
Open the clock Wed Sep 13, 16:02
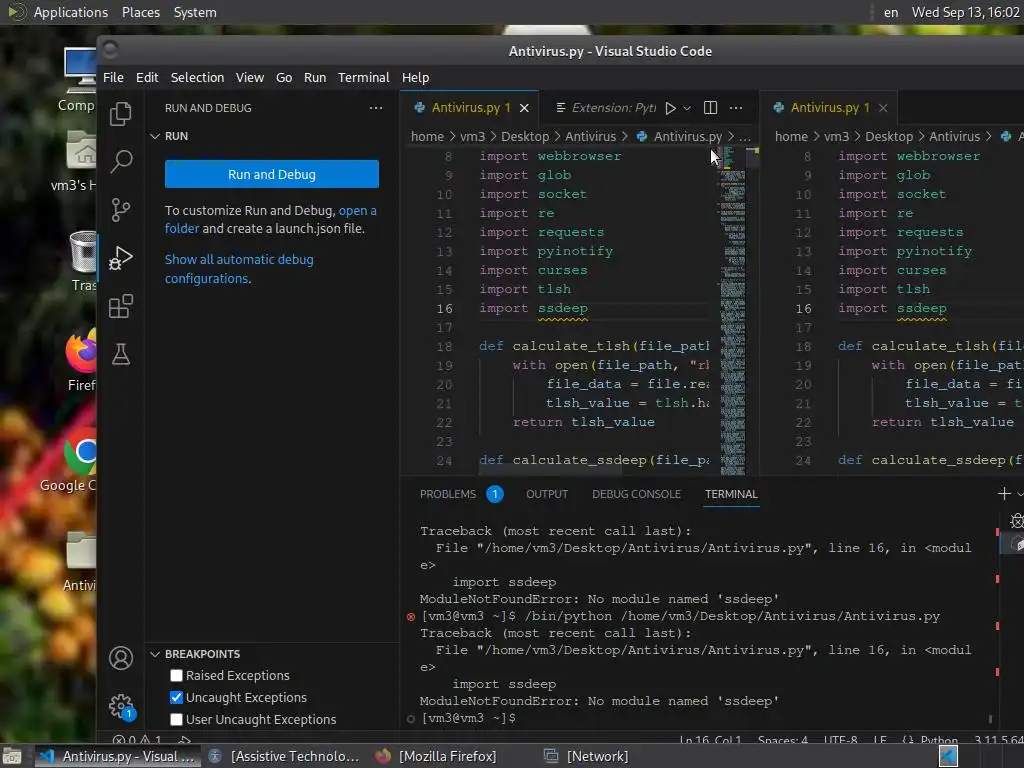tap(965, 12)
